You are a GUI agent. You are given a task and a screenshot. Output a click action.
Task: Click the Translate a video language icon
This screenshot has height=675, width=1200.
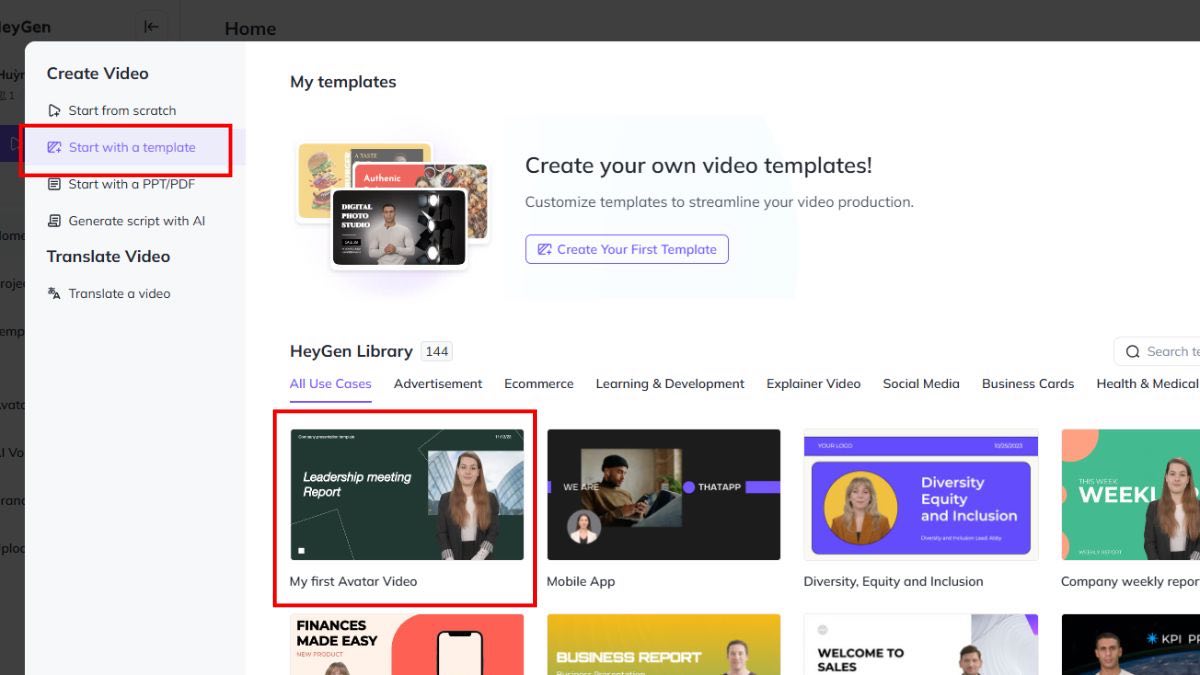point(55,293)
